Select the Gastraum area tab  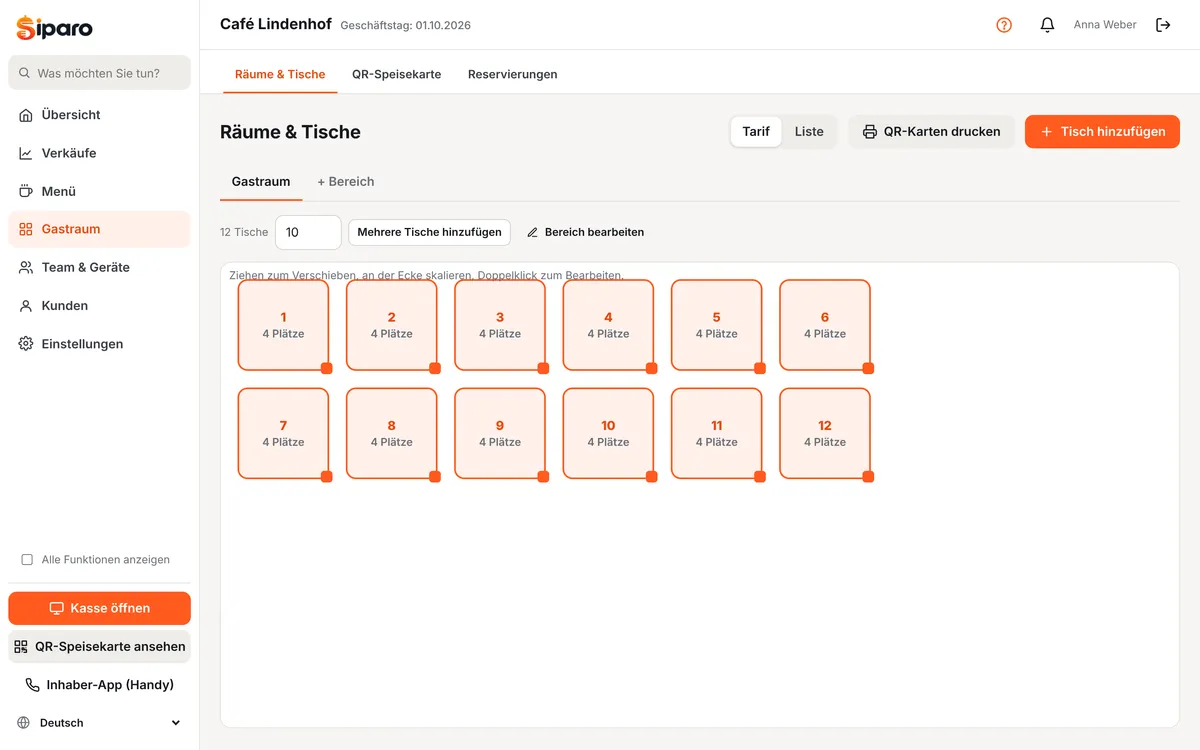click(x=261, y=182)
